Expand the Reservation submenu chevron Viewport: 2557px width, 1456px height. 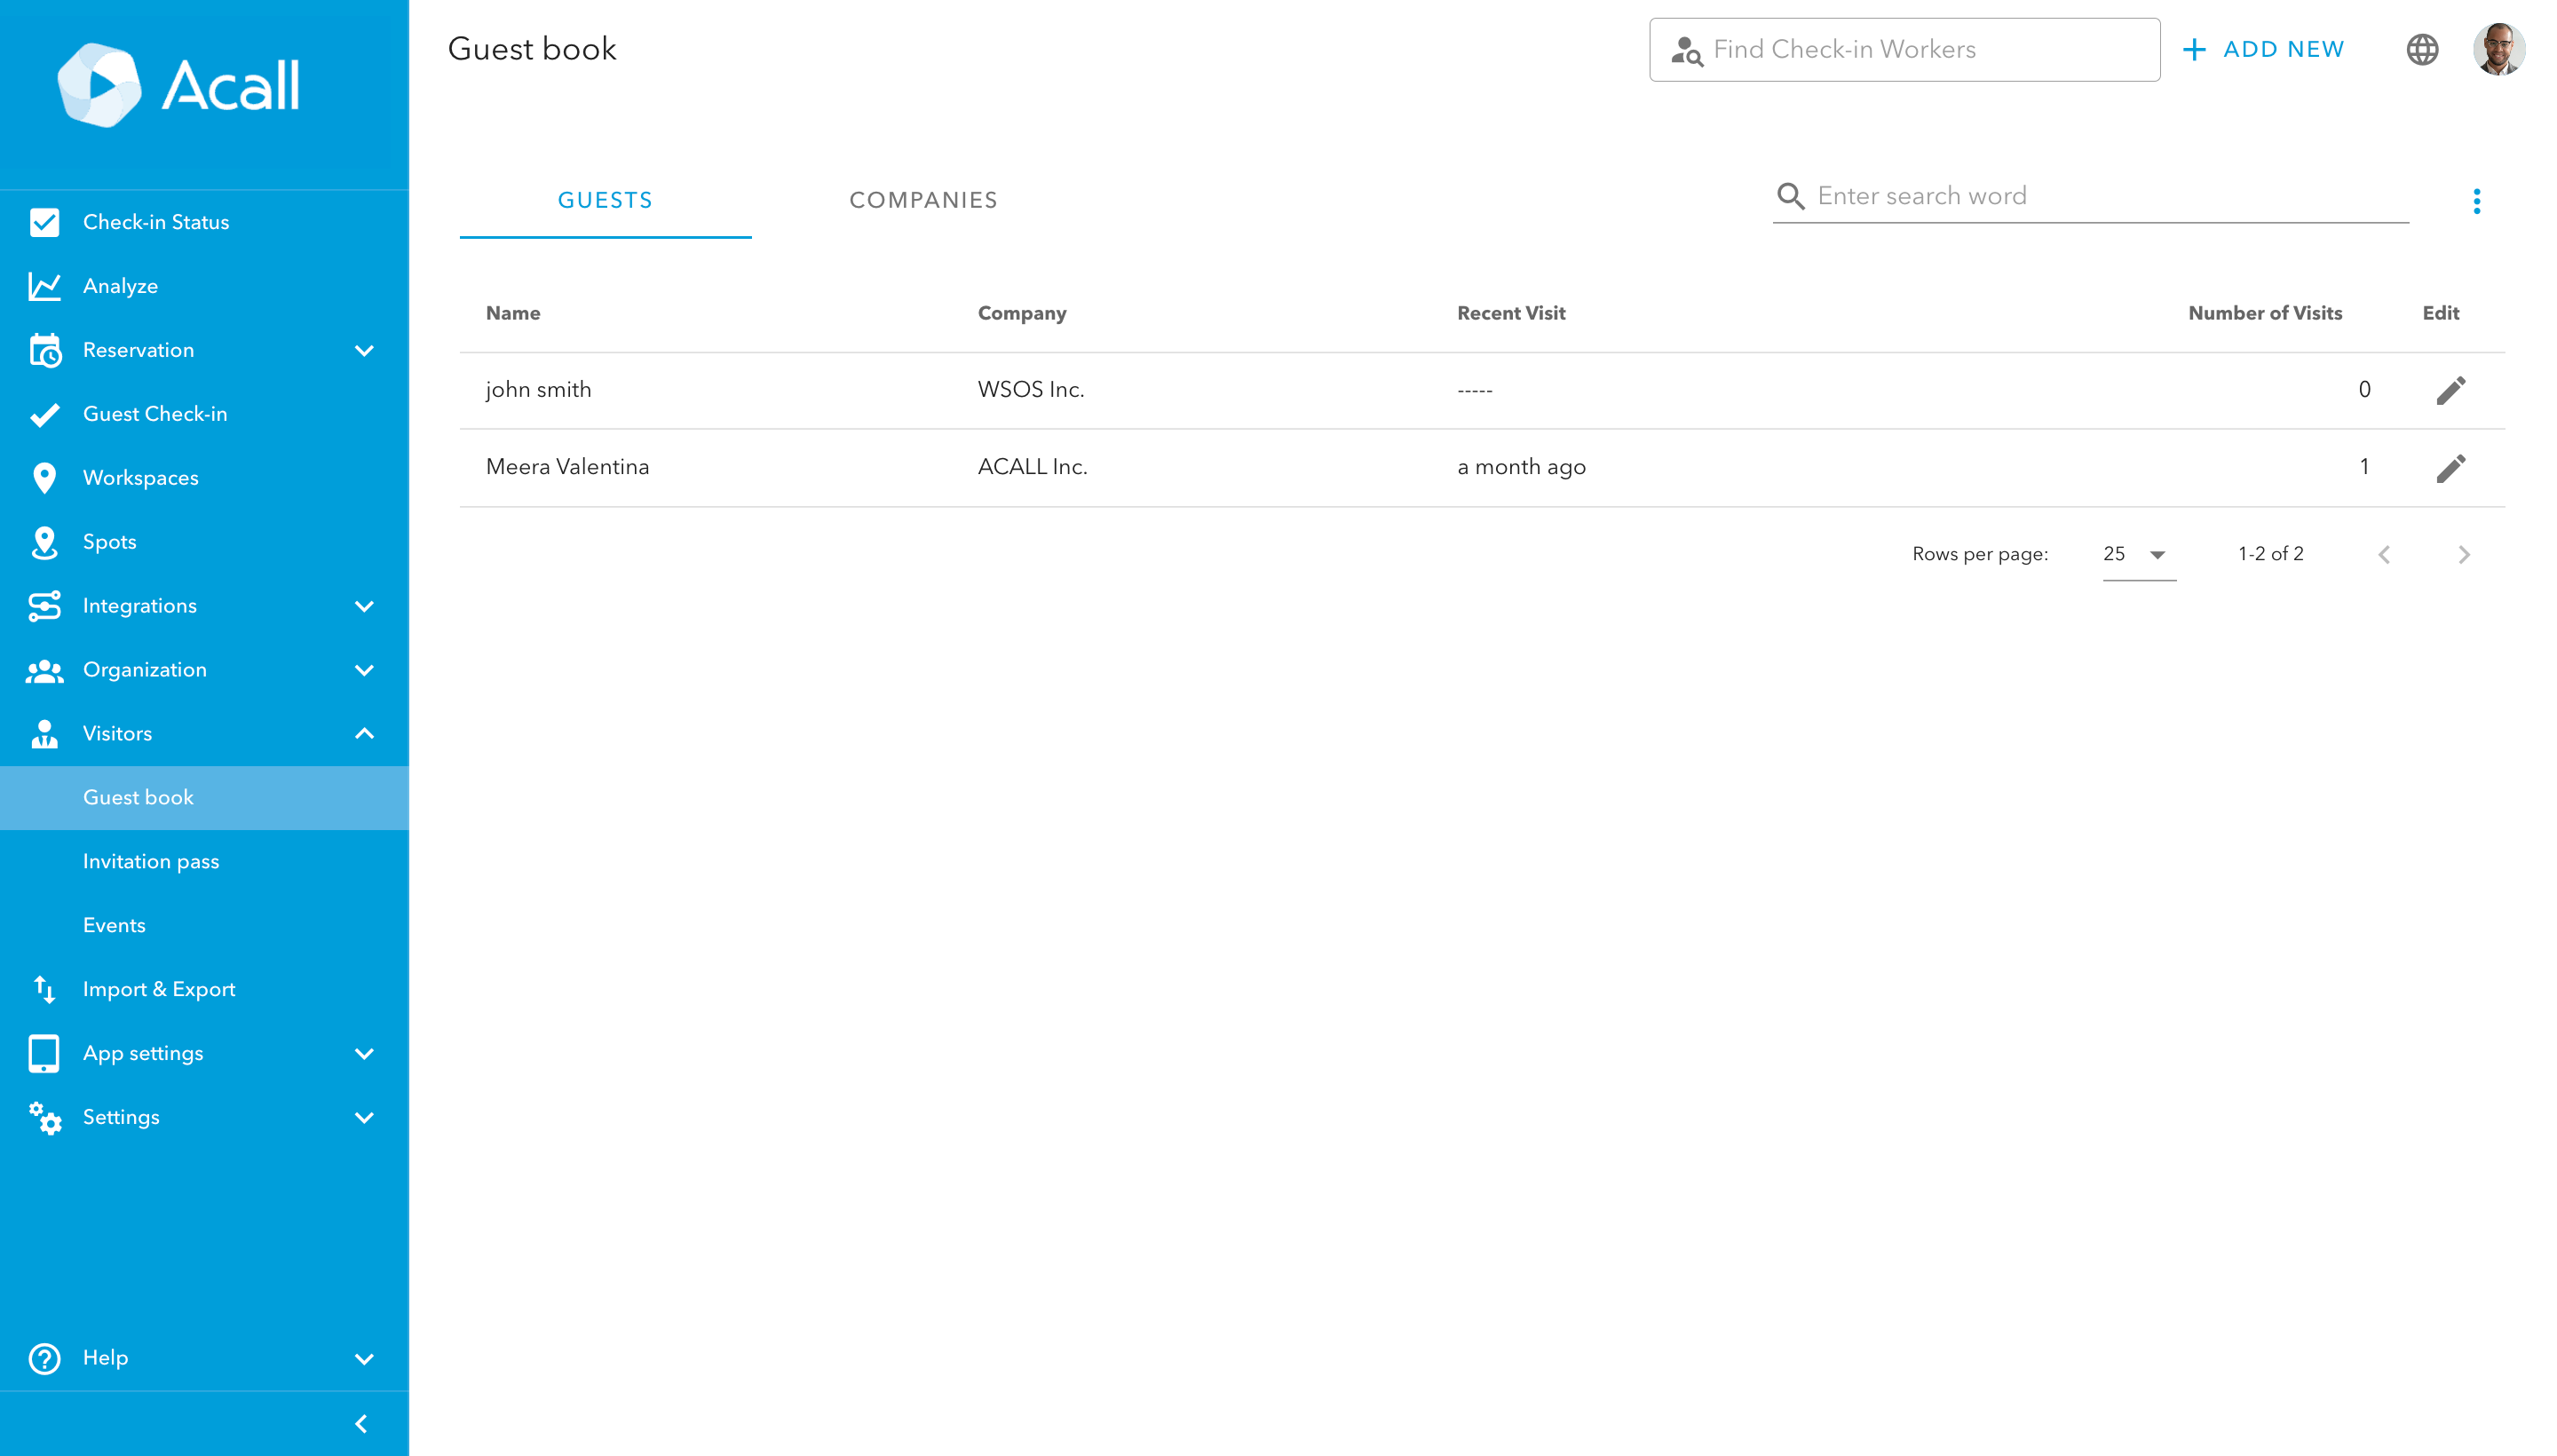click(x=364, y=350)
